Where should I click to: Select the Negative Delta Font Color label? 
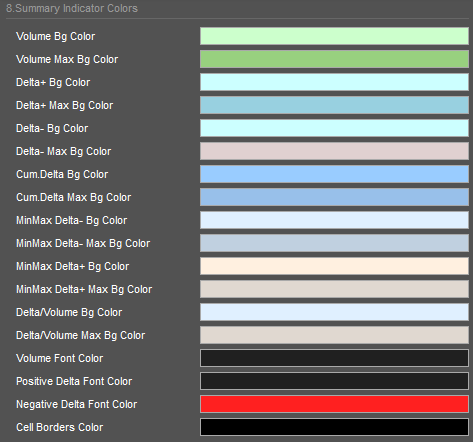point(76,404)
